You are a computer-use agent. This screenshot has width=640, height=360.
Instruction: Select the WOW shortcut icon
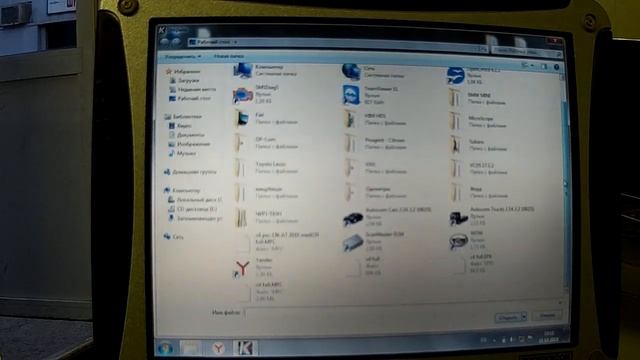pyautogui.click(x=458, y=242)
